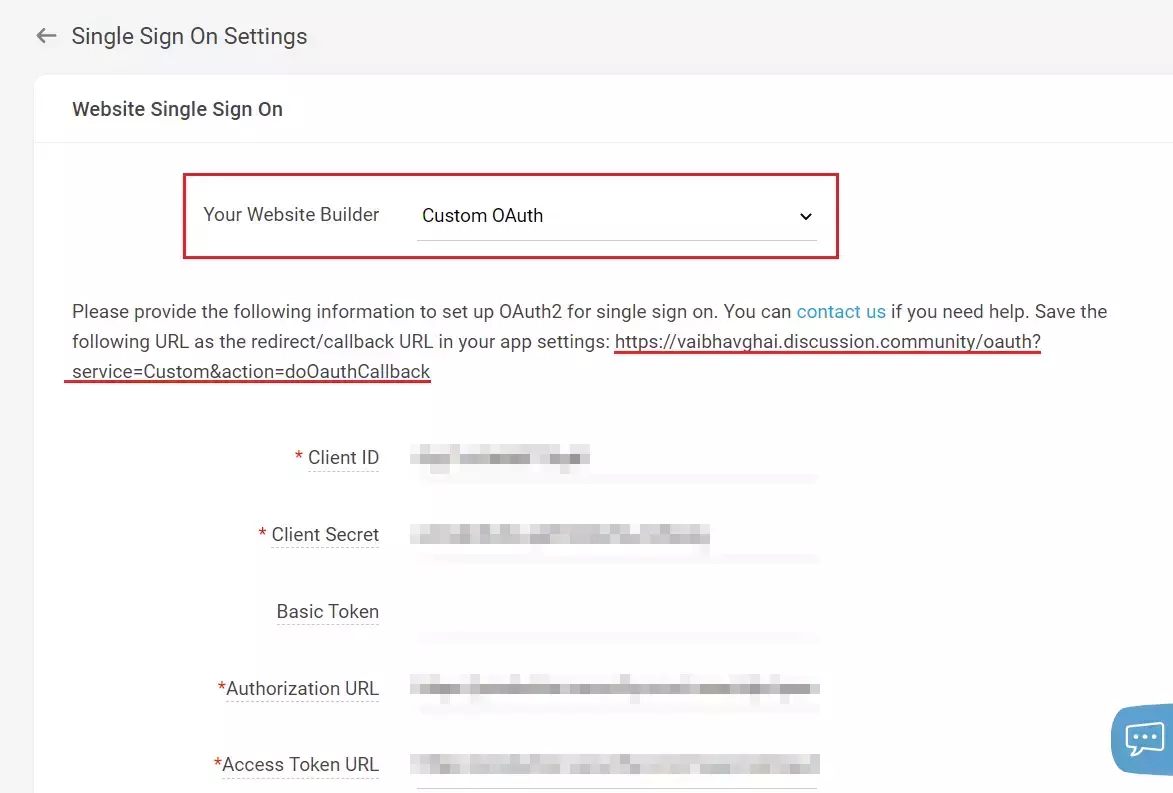Viewport: 1173px width, 793px height.
Task: Open the live chat support widget
Action: 1142,739
